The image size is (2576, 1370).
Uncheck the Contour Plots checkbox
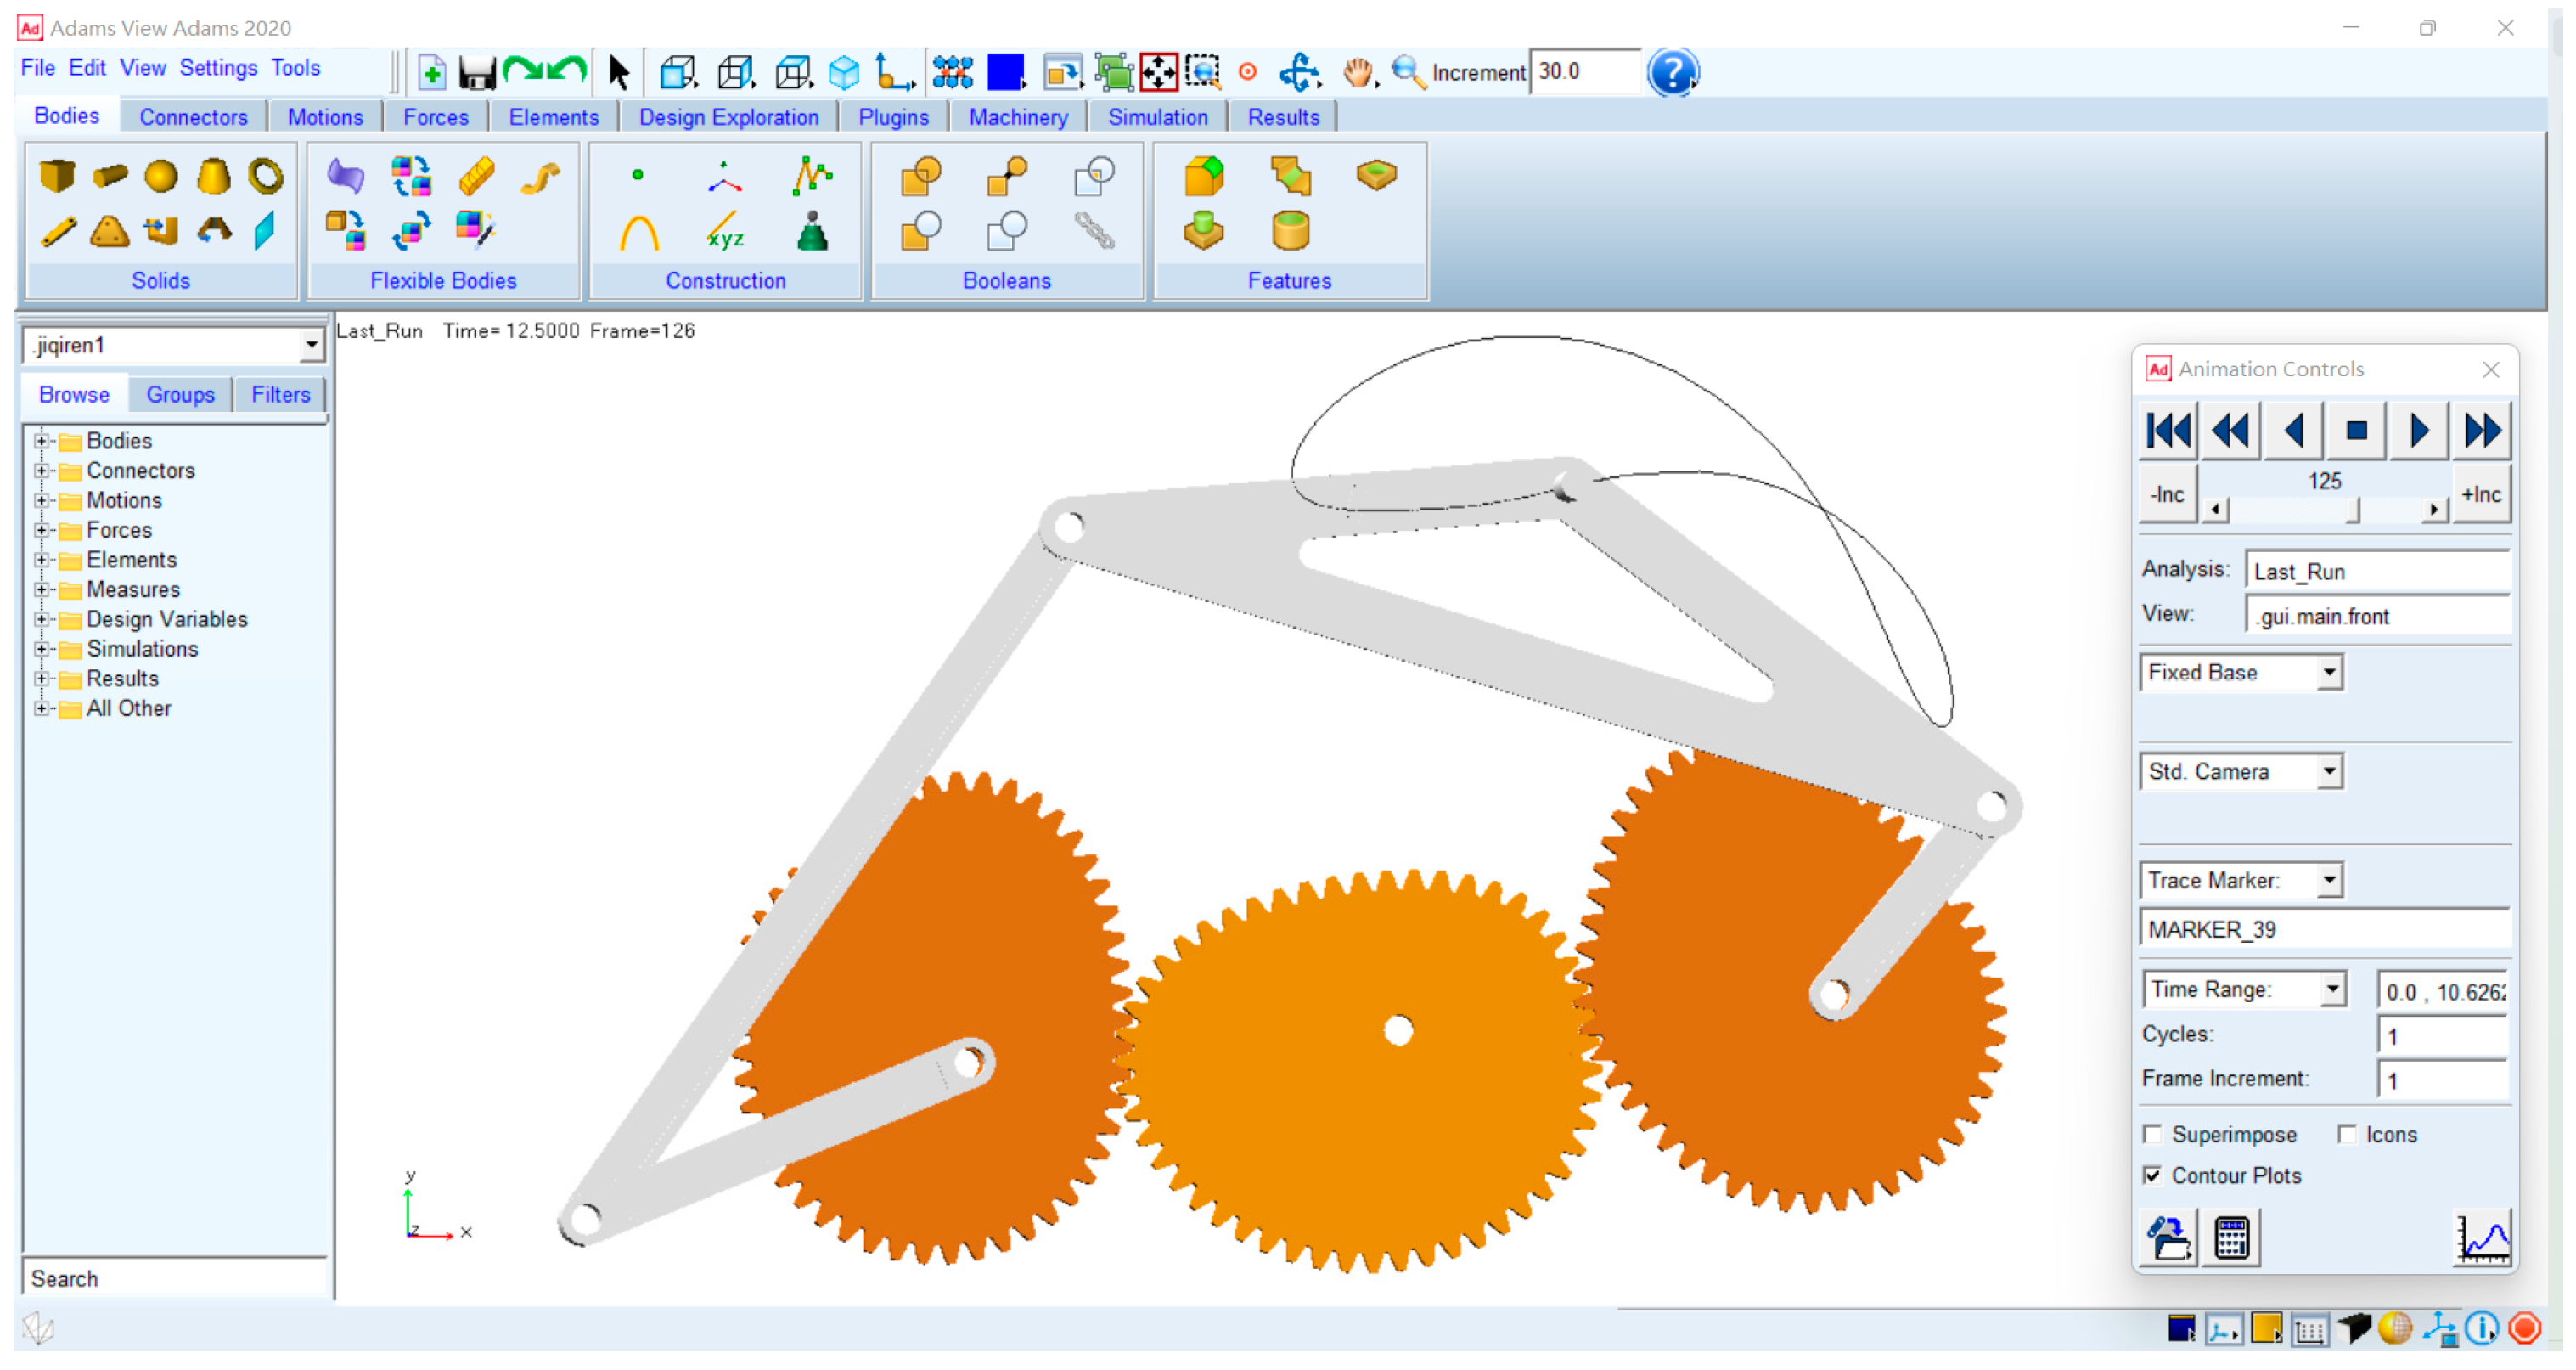point(2152,1175)
